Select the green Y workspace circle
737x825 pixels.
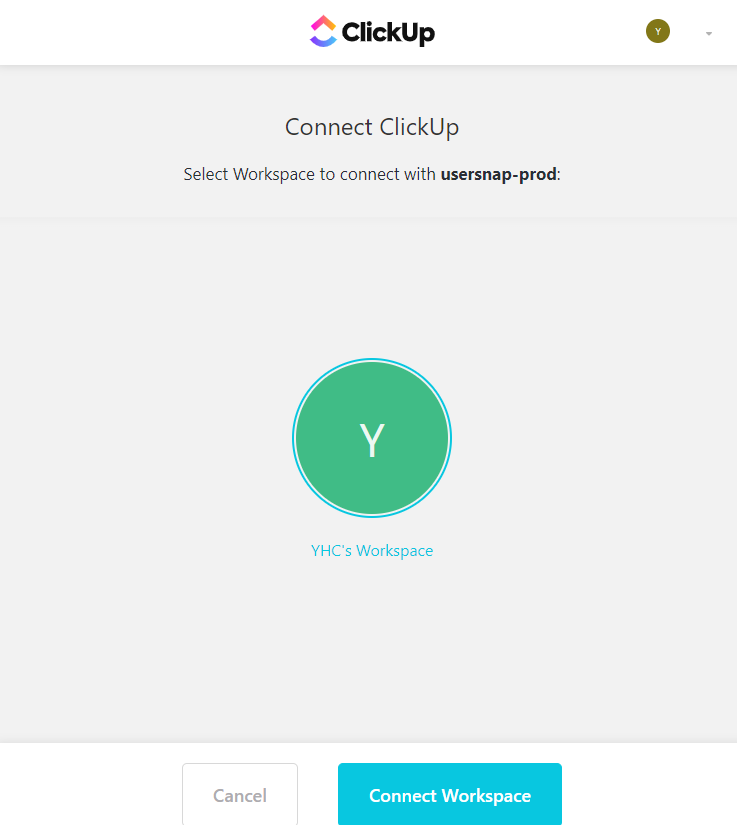point(372,438)
